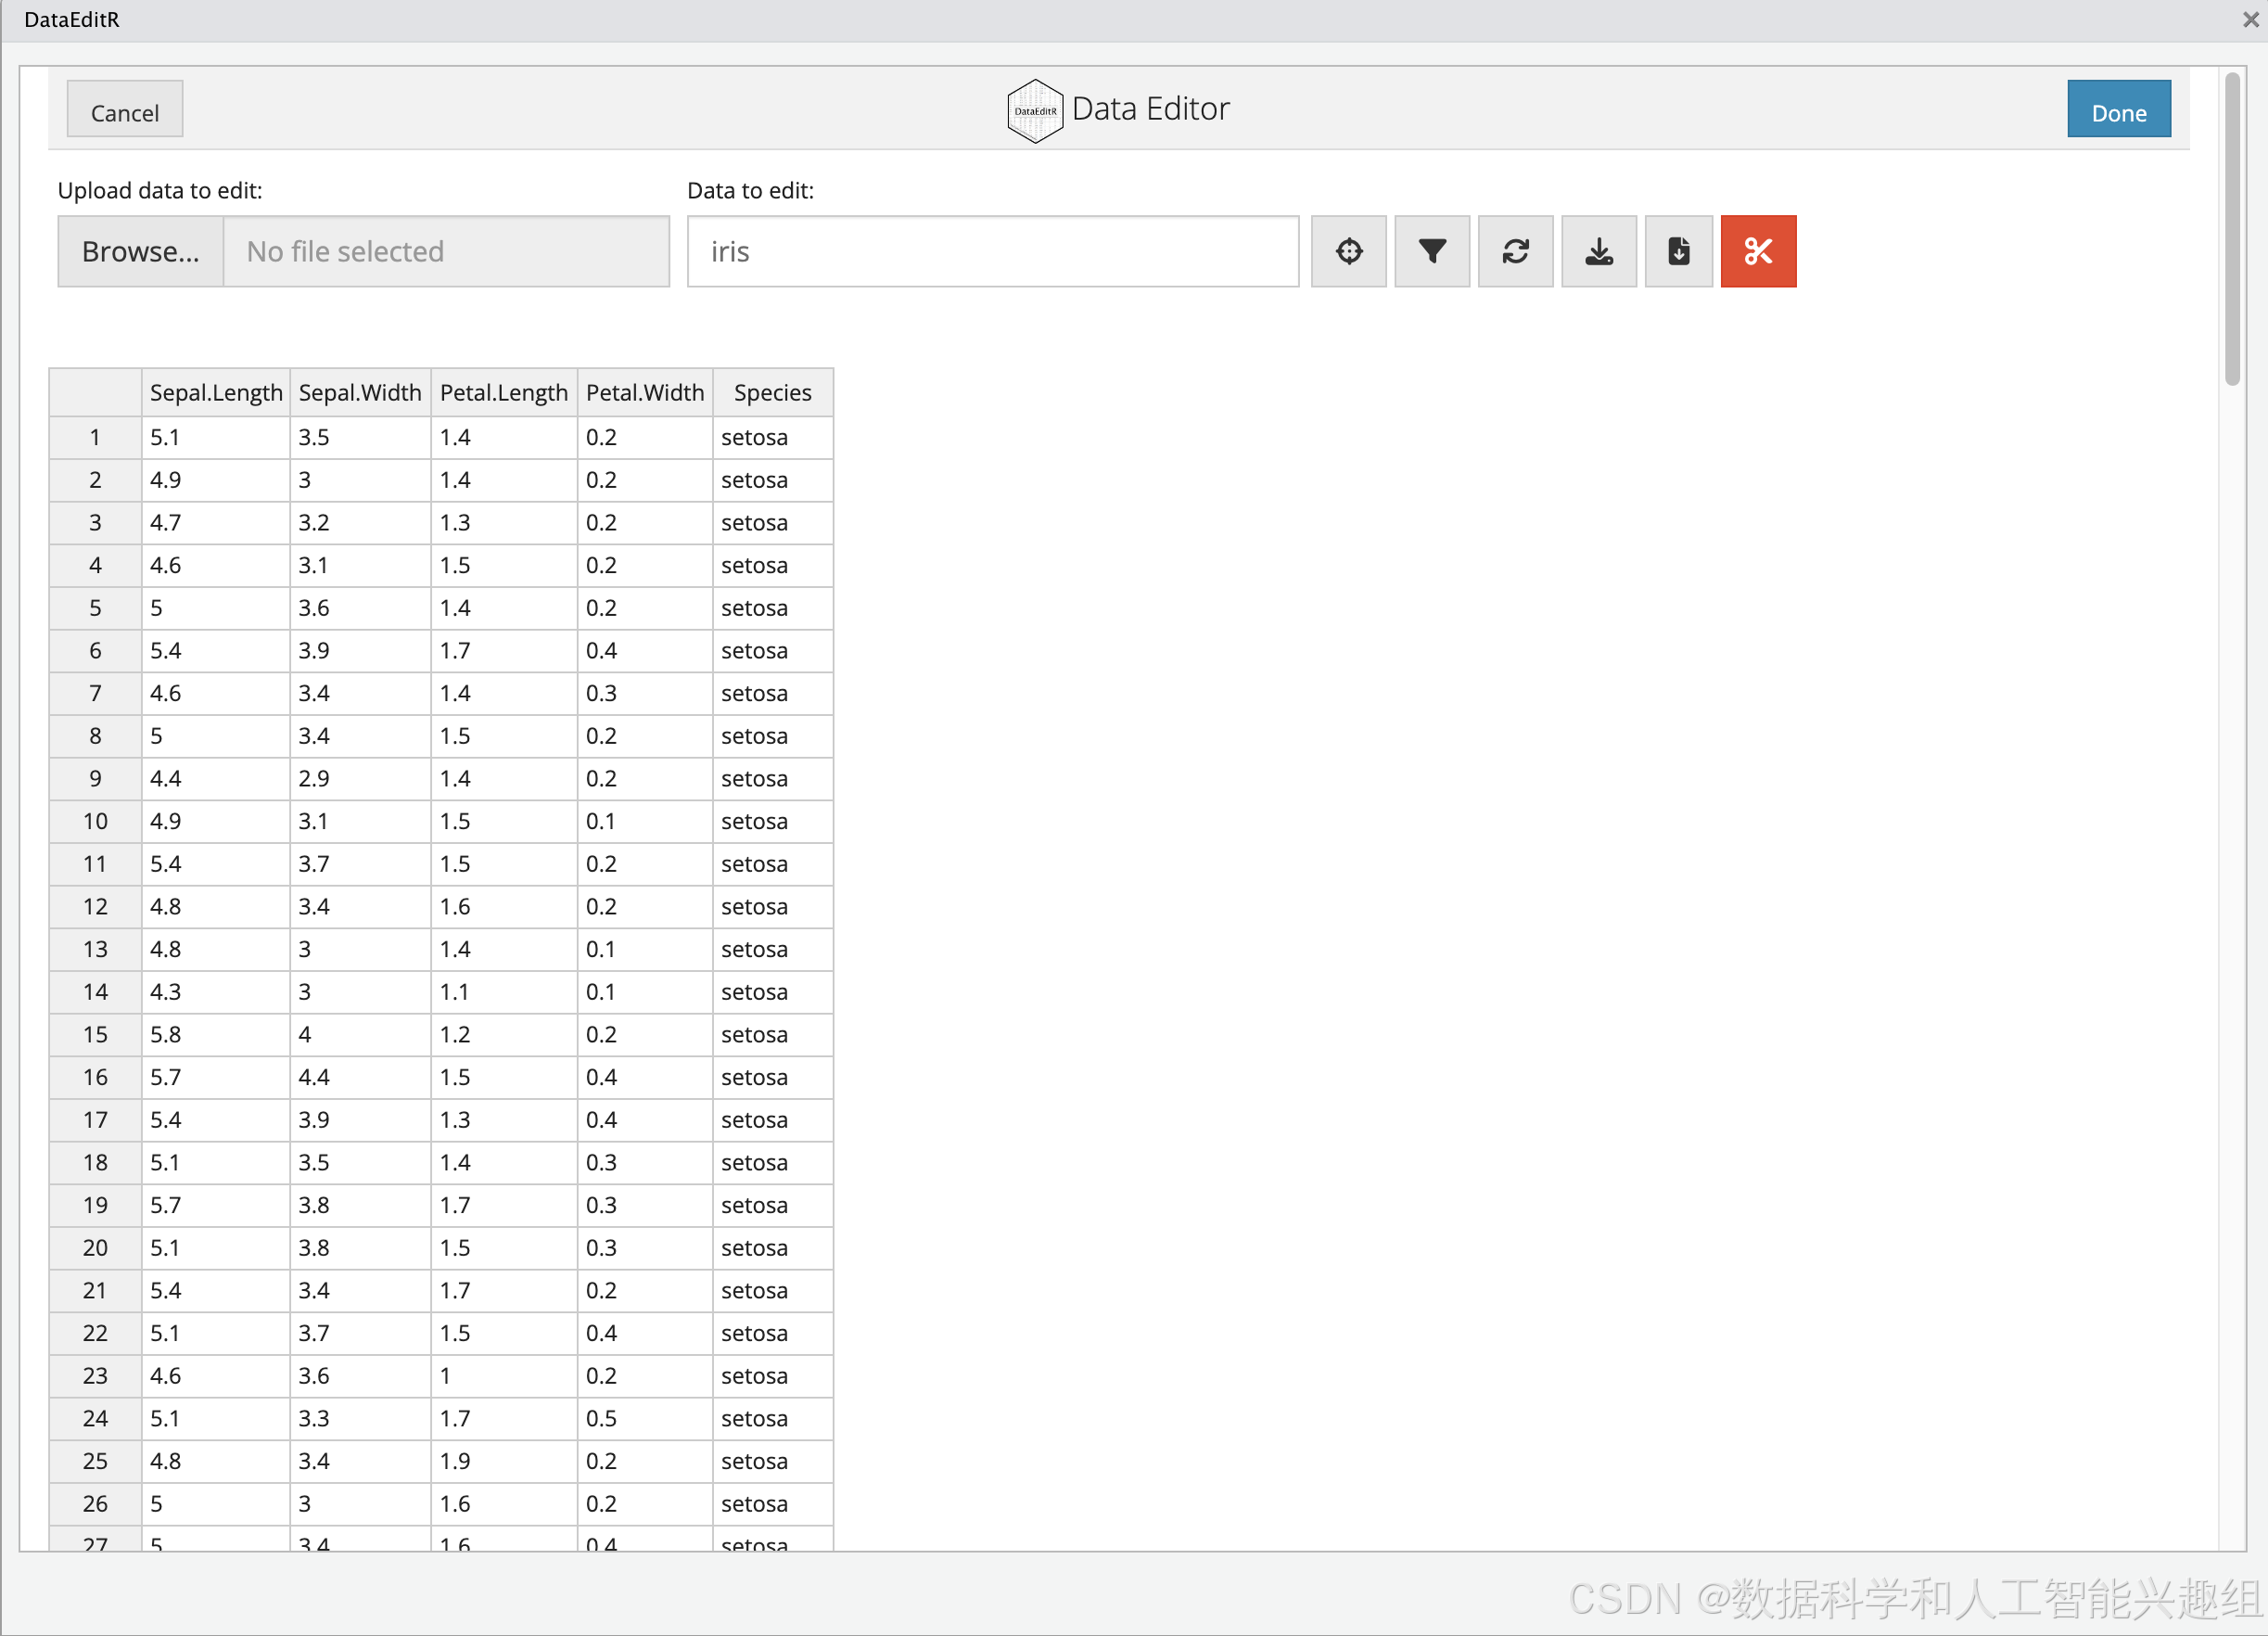Click Sepal.Width cell in row 16
This screenshot has width=2268, height=1636.
click(359, 1077)
